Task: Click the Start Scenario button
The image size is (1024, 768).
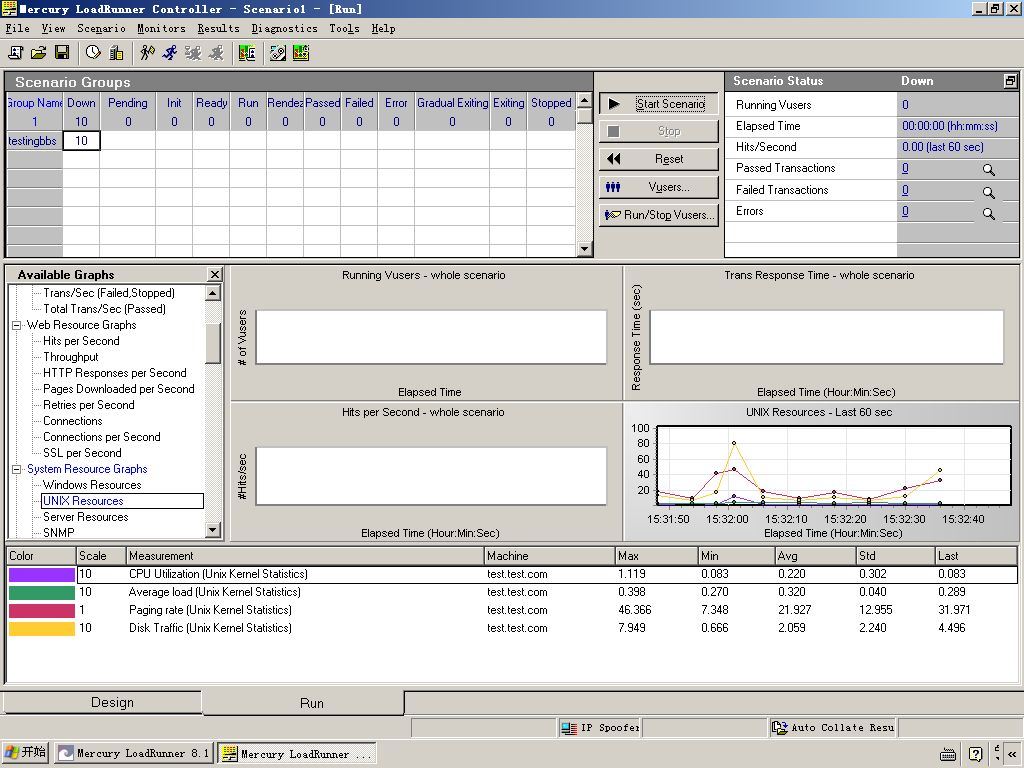Action: point(659,104)
